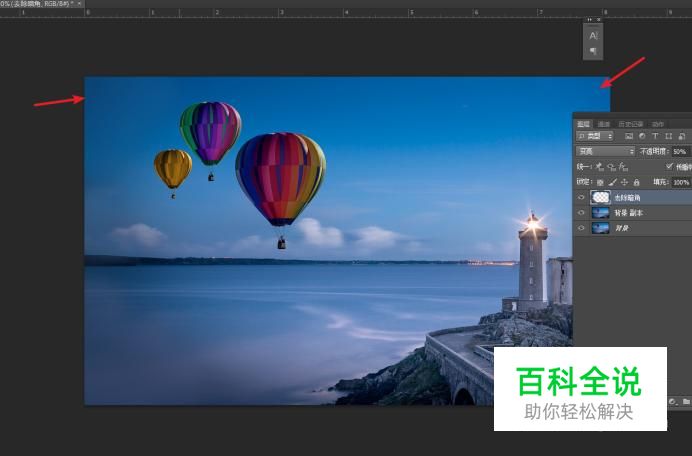Image resolution: width=692 pixels, height=456 pixels.
Task: Toggle lock all padlock icon
Action: pos(636,182)
